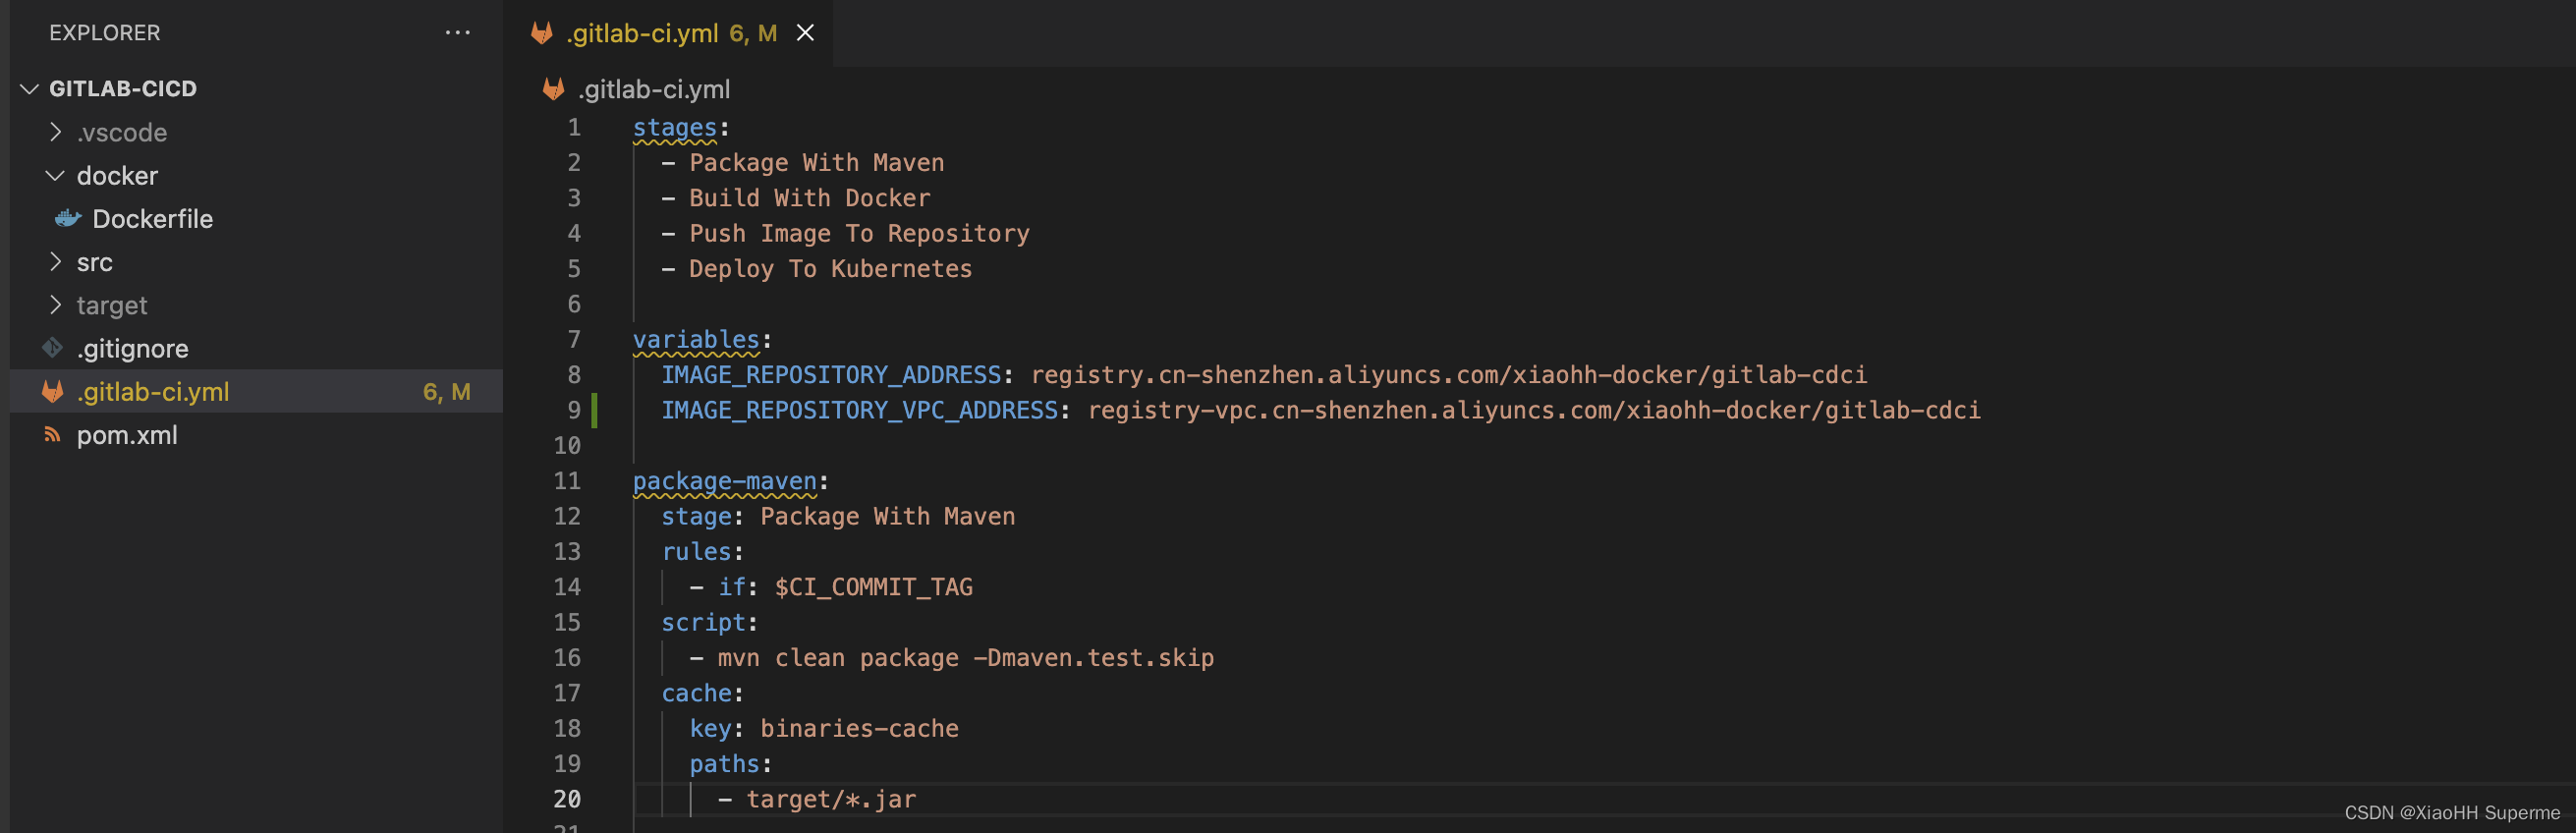
Task: Close the .gitlab-ci.yml editor tab
Action: [805, 33]
